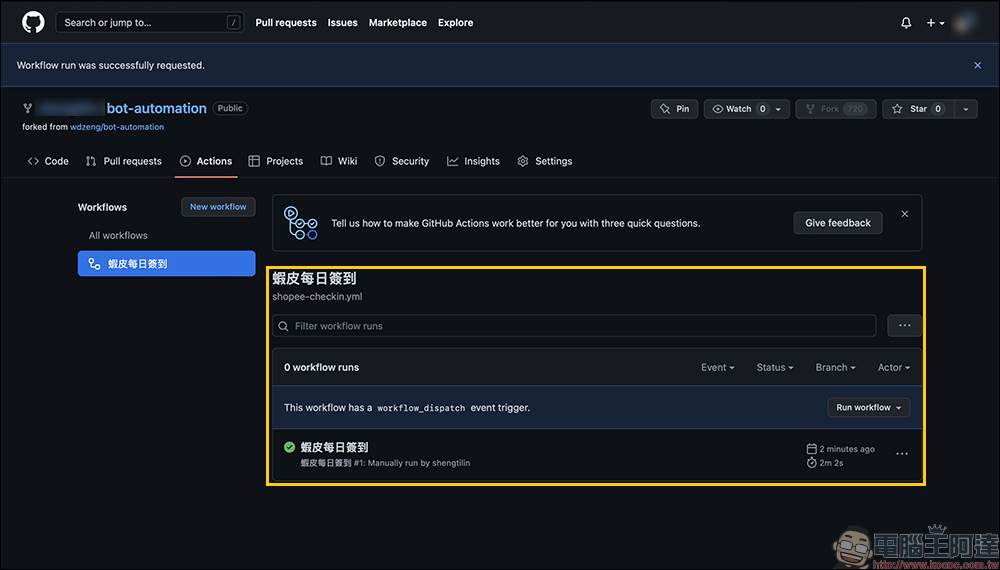Open the workflow options menu beside filter
Image resolution: width=1000 pixels, height=570 pixels.
point(904,326)
